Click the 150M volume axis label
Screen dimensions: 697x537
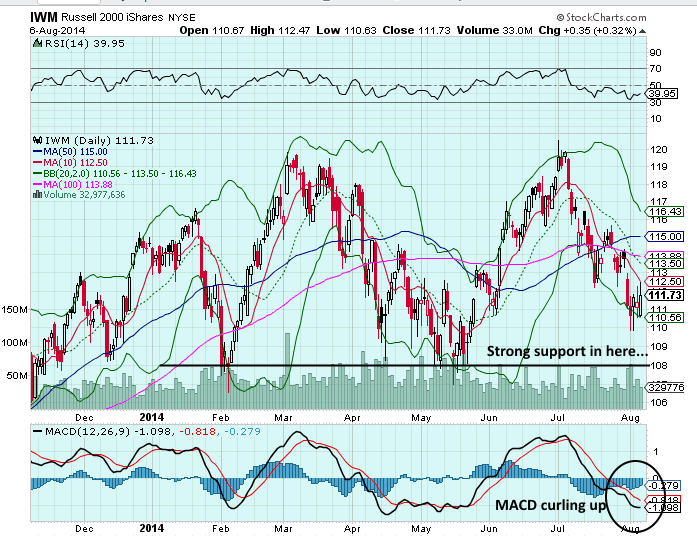pyautogui.click(x=15, y=310)
